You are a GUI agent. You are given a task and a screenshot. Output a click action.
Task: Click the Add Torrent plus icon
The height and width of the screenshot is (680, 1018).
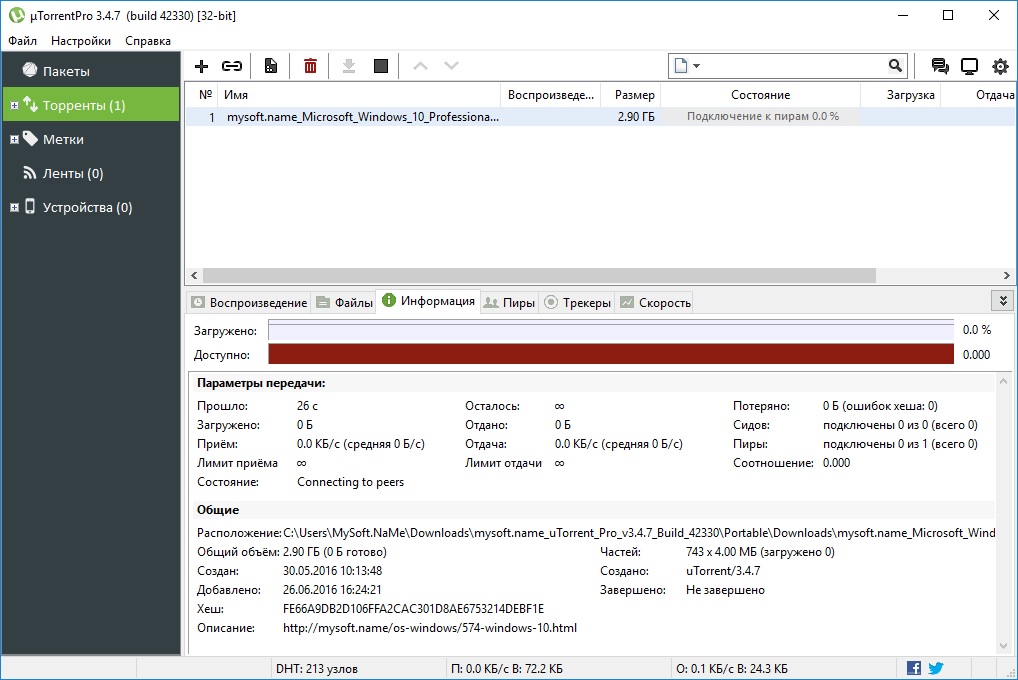(x=201, y=66)
